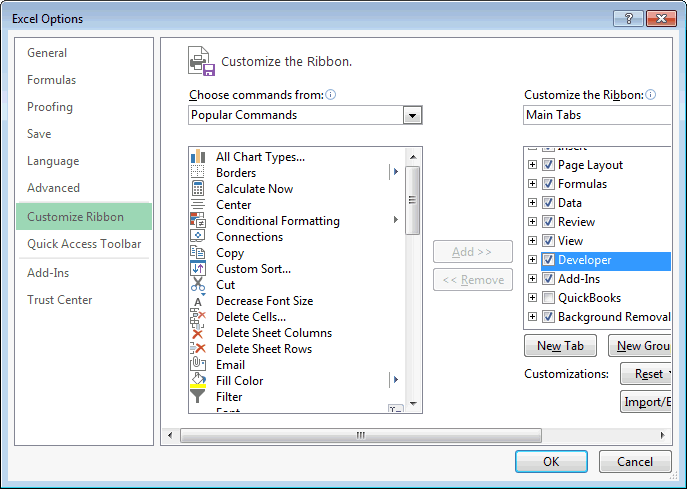Click the Reset customizations button
Screen dimensions: 687x489
(646, 374)
